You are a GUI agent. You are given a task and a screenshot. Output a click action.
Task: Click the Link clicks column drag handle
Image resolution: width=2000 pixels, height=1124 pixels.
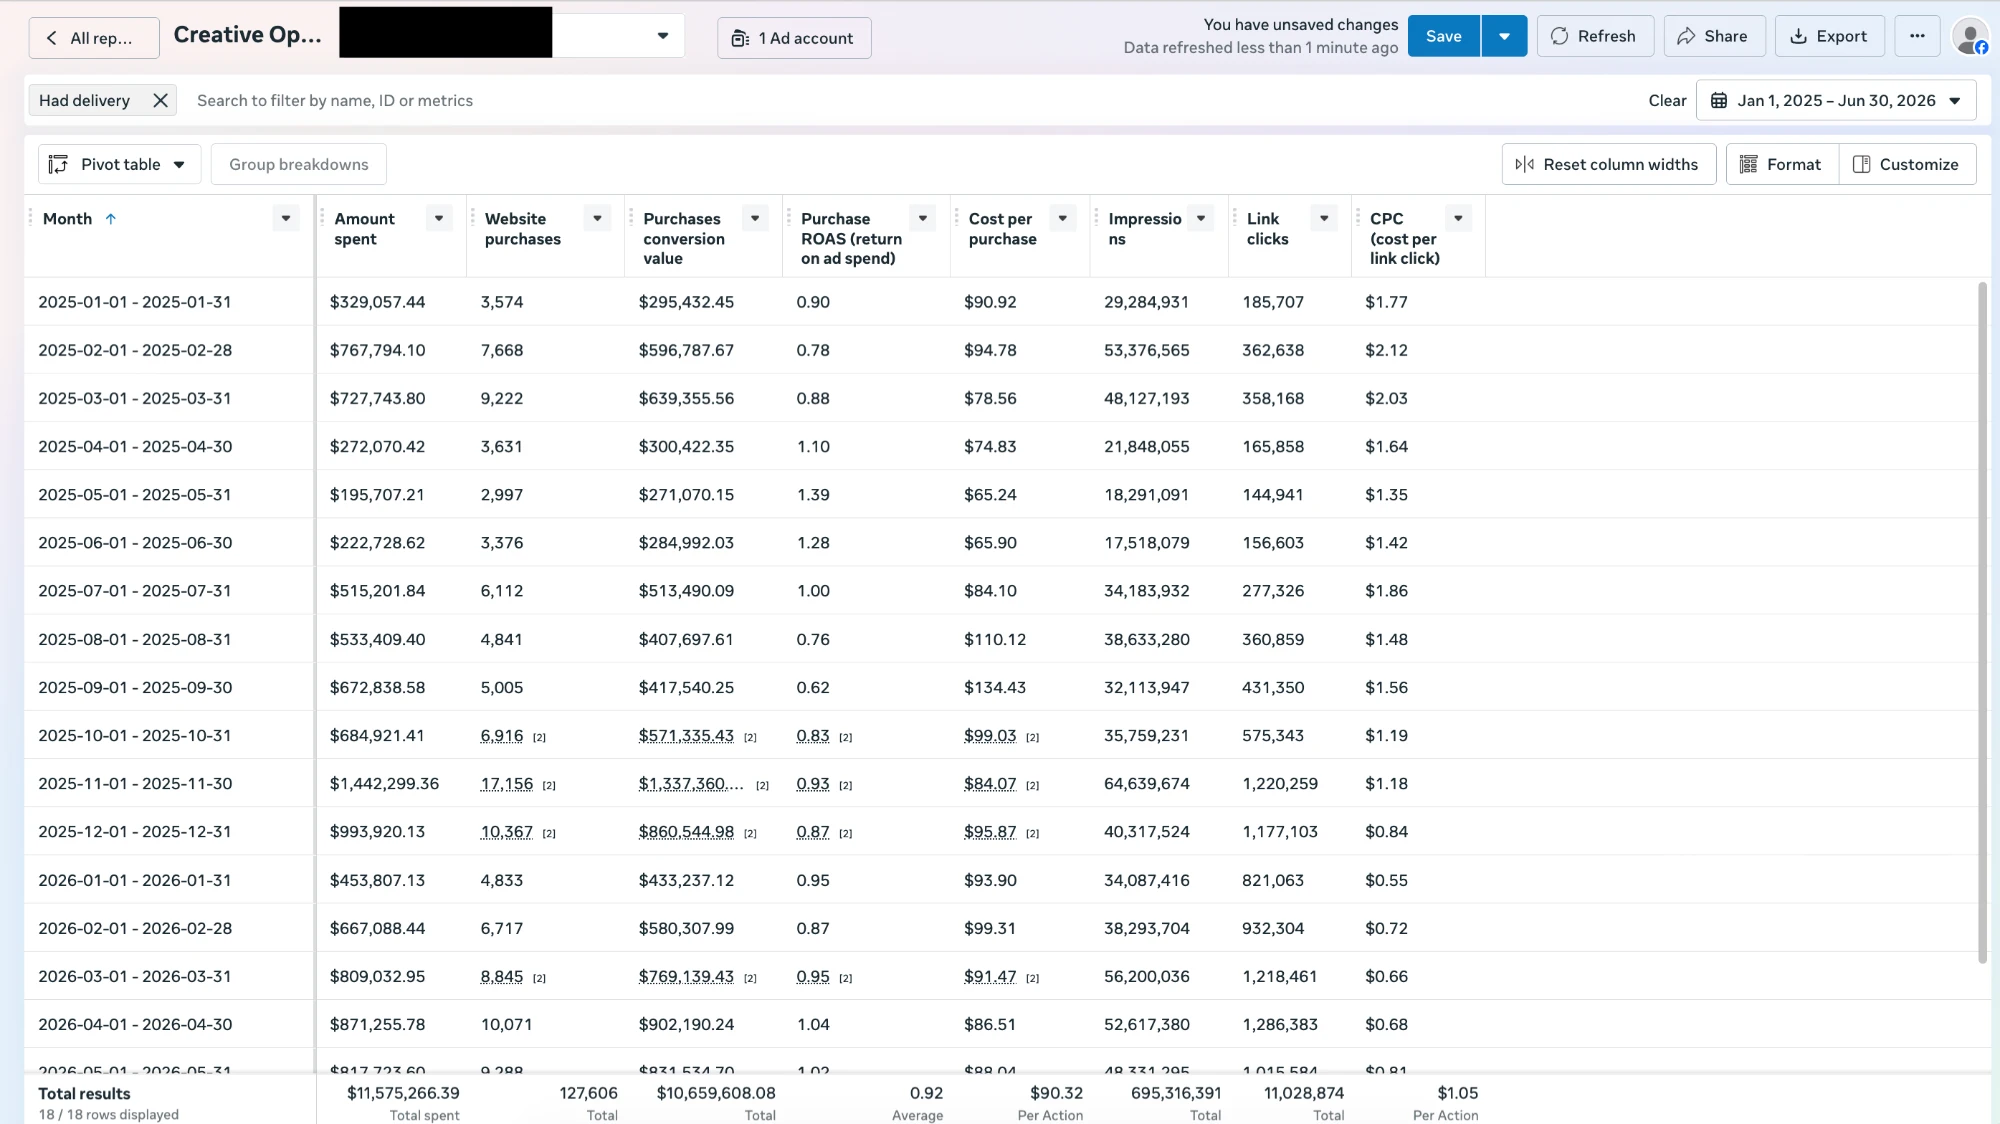tap(1235, 217)
